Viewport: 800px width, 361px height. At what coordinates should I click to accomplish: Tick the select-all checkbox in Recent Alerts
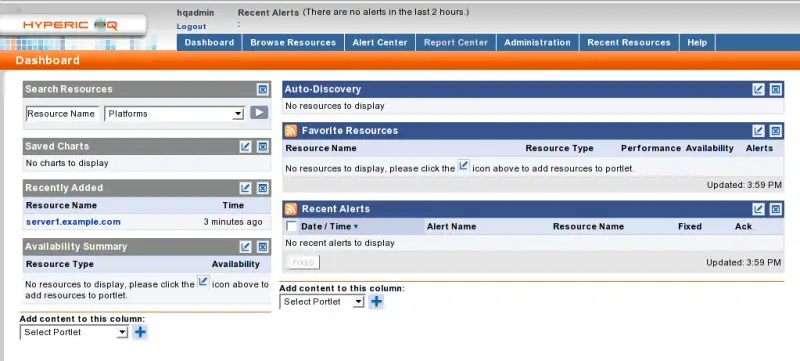tap(291, 226)
